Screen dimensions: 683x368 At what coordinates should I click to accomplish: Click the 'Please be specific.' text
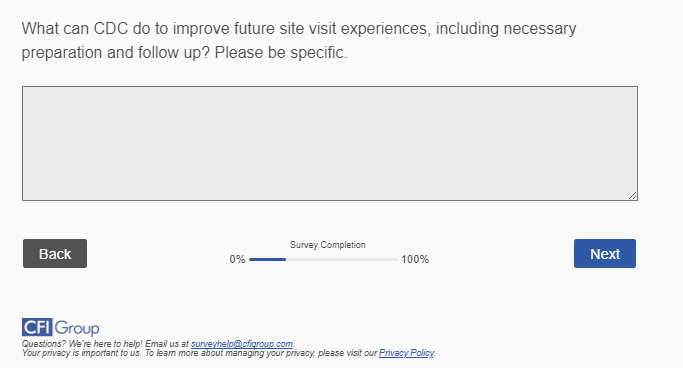coord(281,53)
